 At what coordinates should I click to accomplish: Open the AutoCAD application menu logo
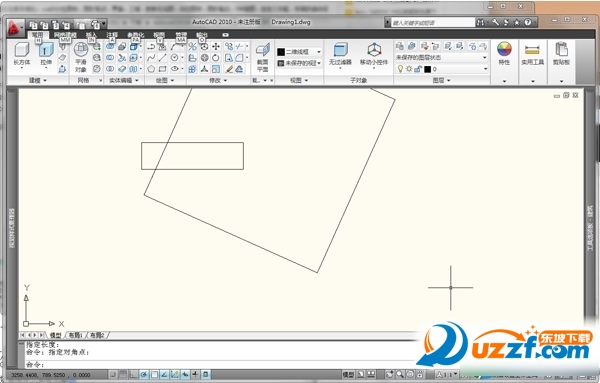pyautogui.click(x=14, y=27)
